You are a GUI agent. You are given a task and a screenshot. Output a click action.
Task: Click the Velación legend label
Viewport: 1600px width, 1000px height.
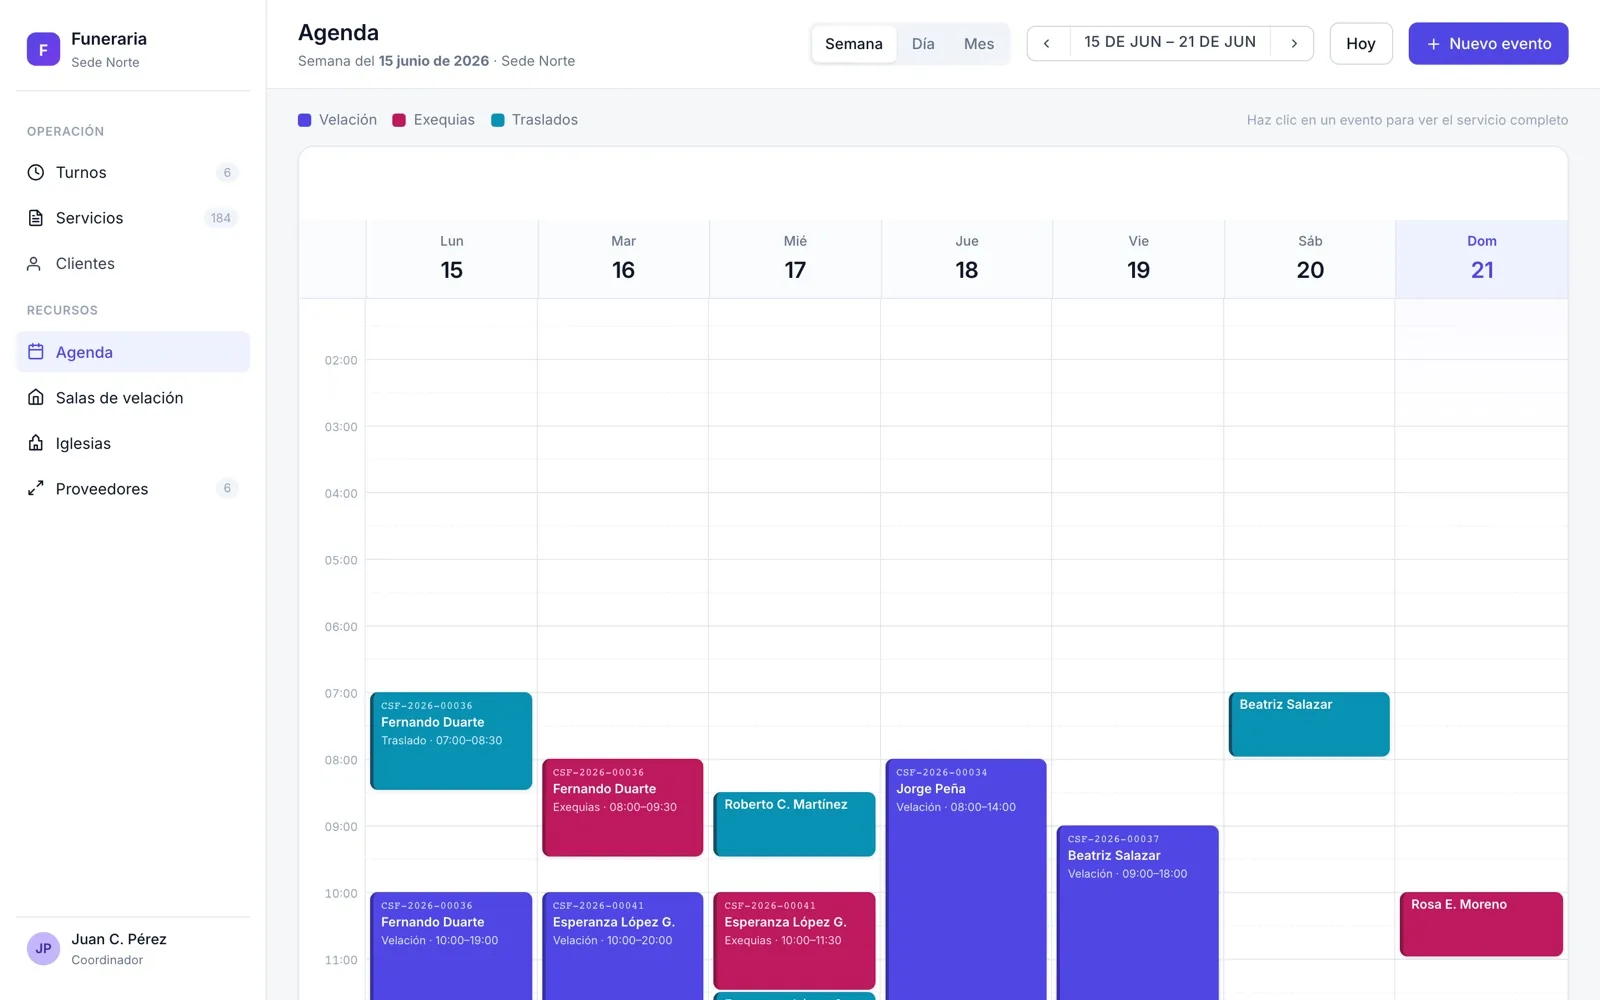[348, 120]
